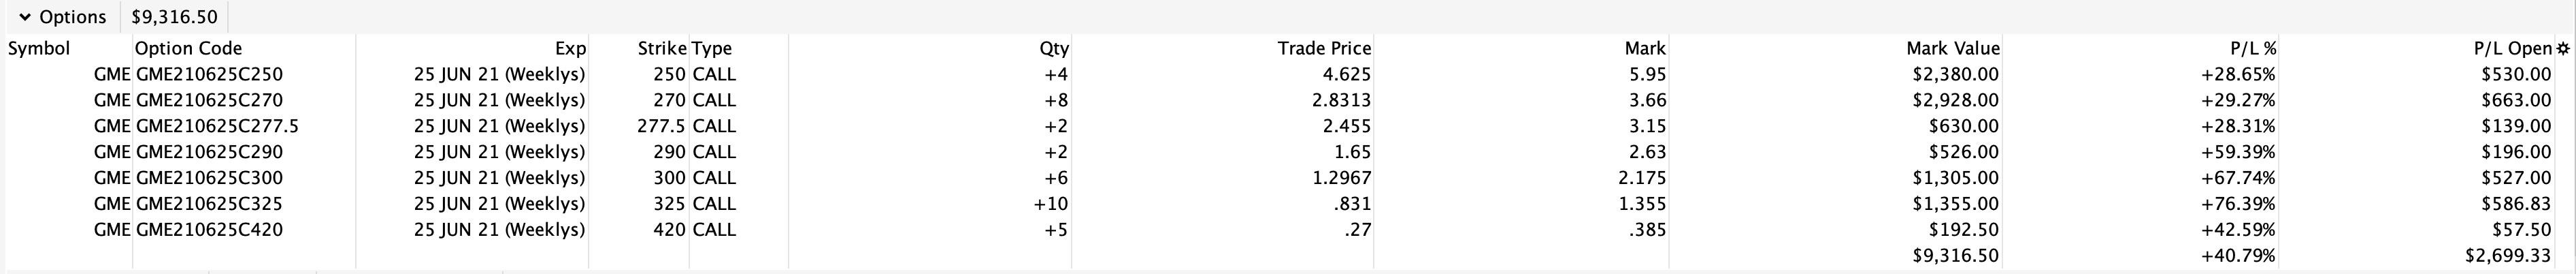Select the GME210625C250 option row
The width and height of the screenshot is (2576, 274).
[x=209, y=74]
